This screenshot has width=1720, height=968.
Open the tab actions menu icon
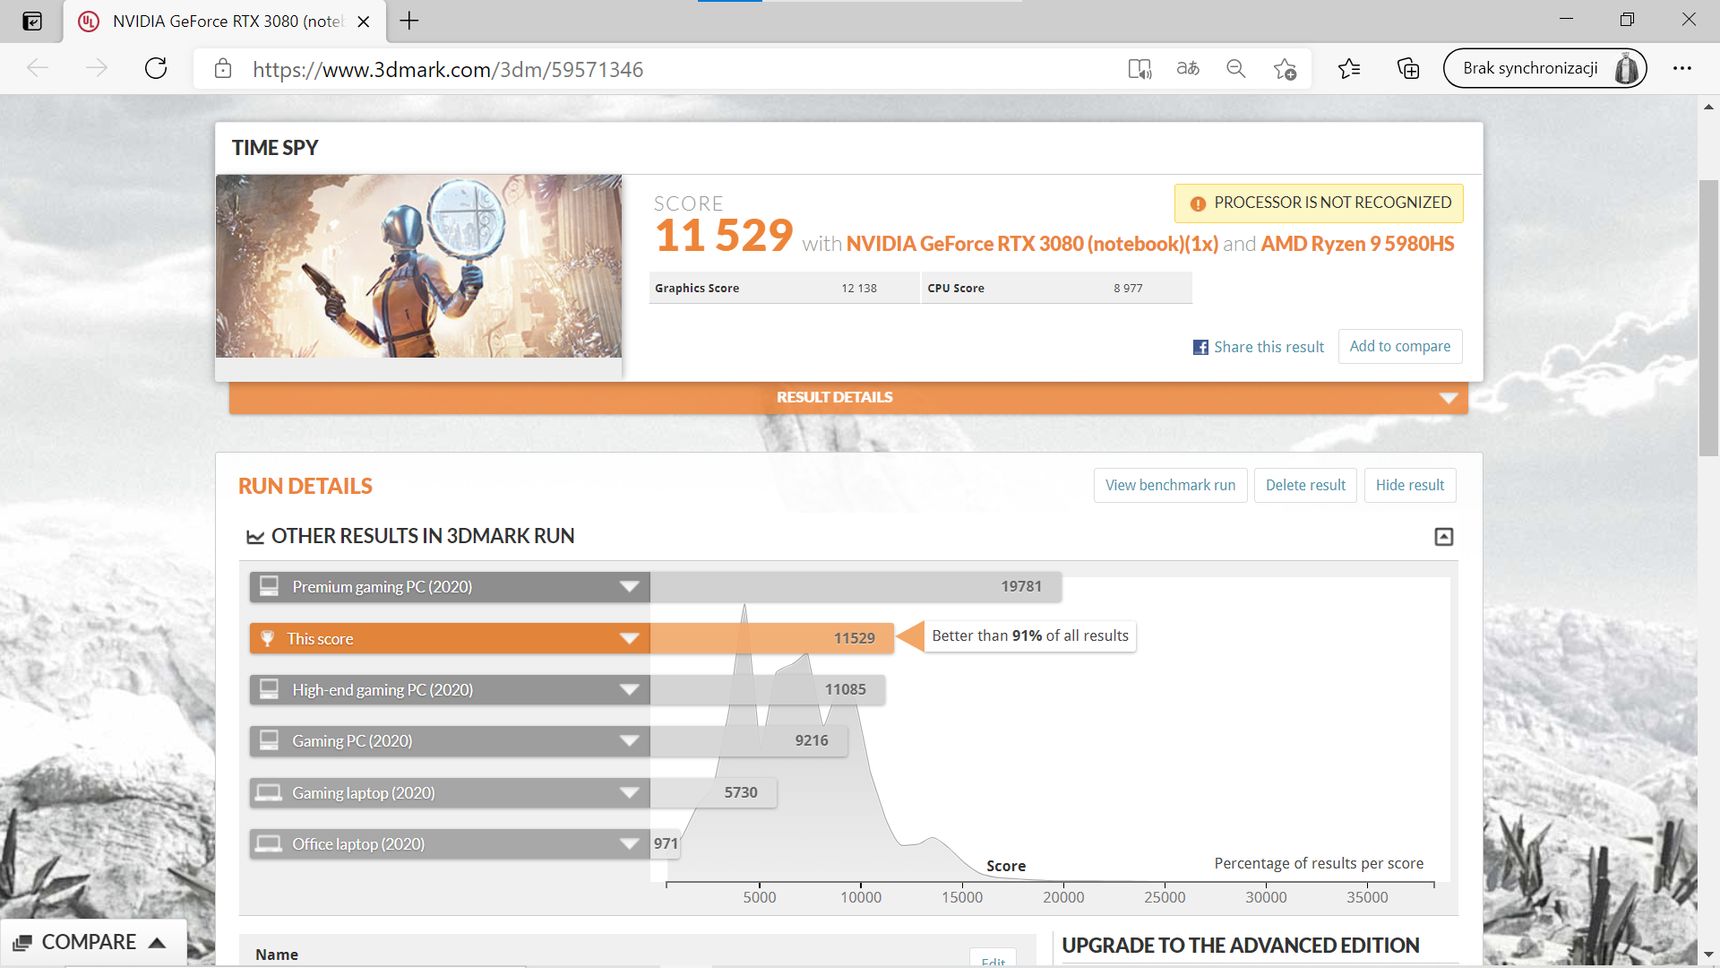(32, 21)
